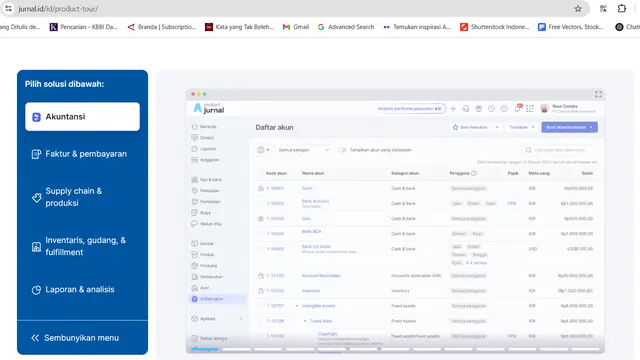Toggle "Tampilkan akun yang diarsipkan" switch

[x=342, y=150]
